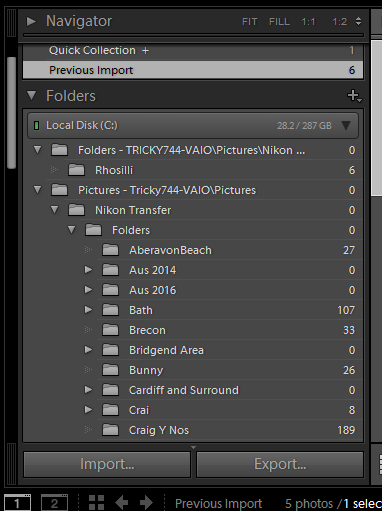
Task: Click the Rhosilli folder icon
Action: 76,170
